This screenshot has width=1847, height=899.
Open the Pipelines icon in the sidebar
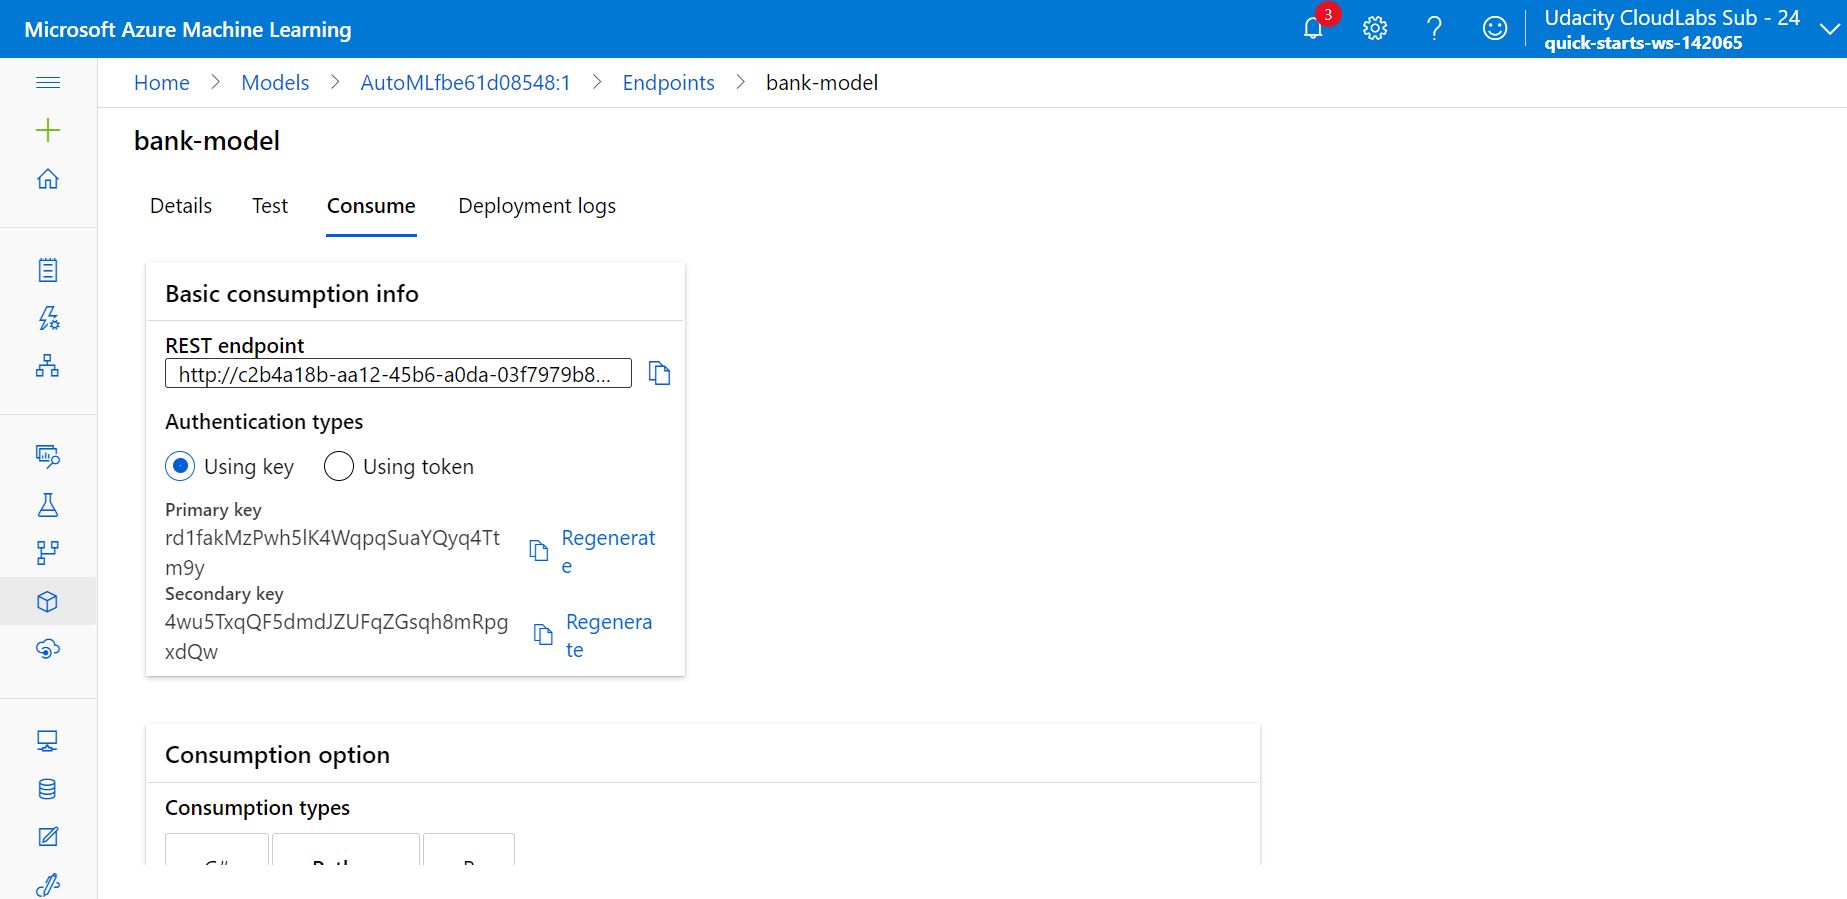coord(48,552)
